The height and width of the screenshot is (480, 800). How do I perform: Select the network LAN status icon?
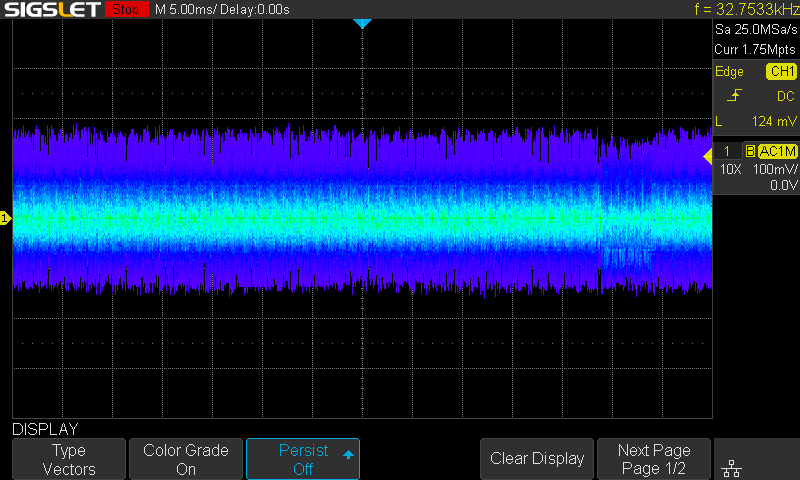[732, 467]
